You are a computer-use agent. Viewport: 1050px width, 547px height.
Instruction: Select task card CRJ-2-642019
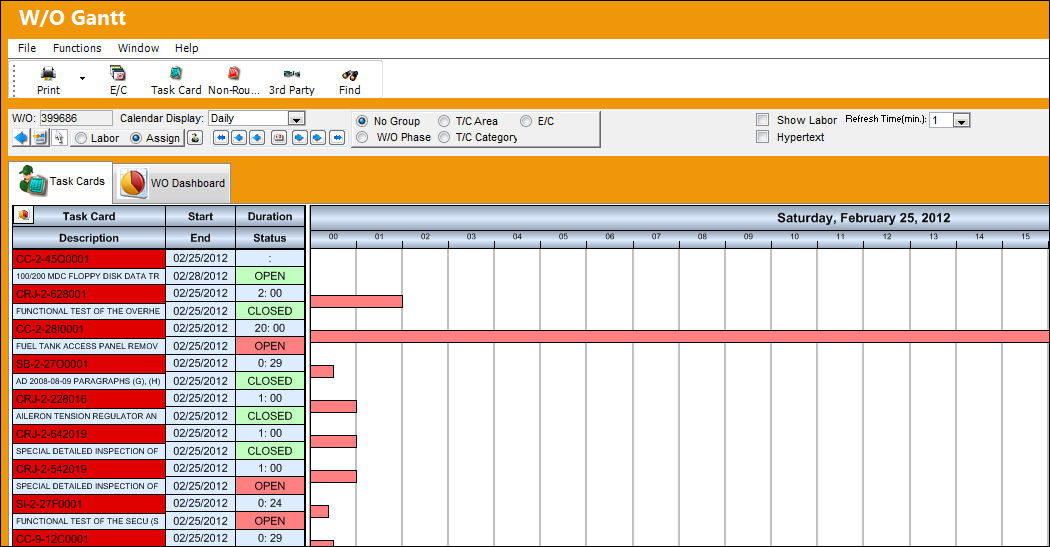(89, 433)
